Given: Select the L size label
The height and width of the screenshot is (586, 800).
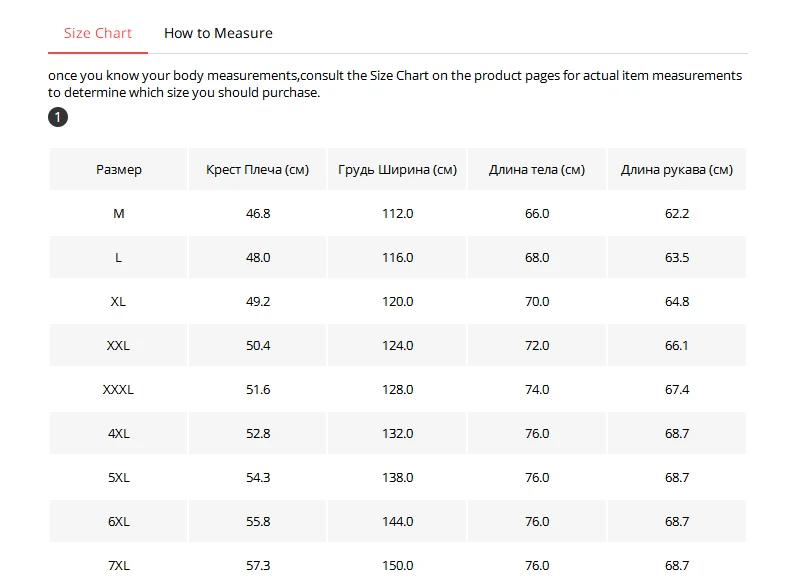Looking at the screenshot, I should pos(118,258).
